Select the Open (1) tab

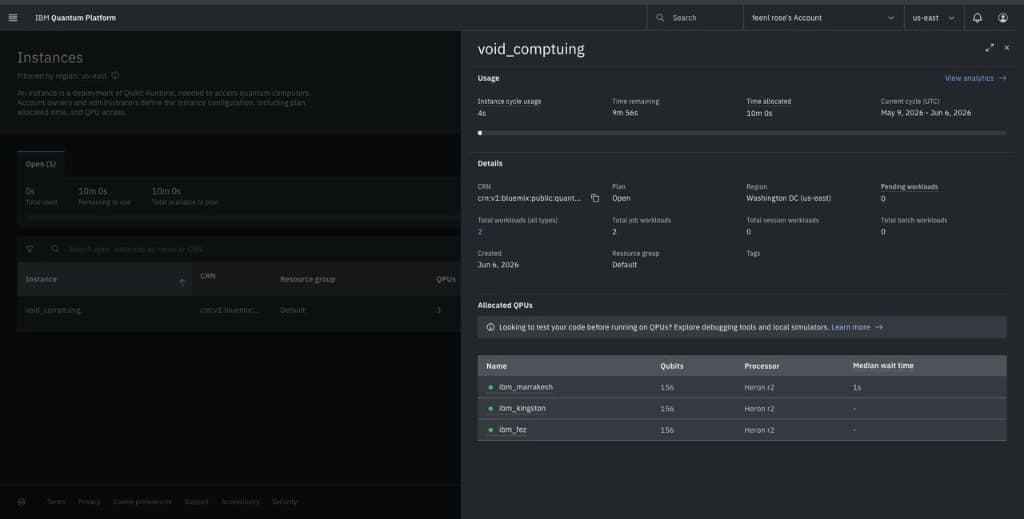point(40,164)
